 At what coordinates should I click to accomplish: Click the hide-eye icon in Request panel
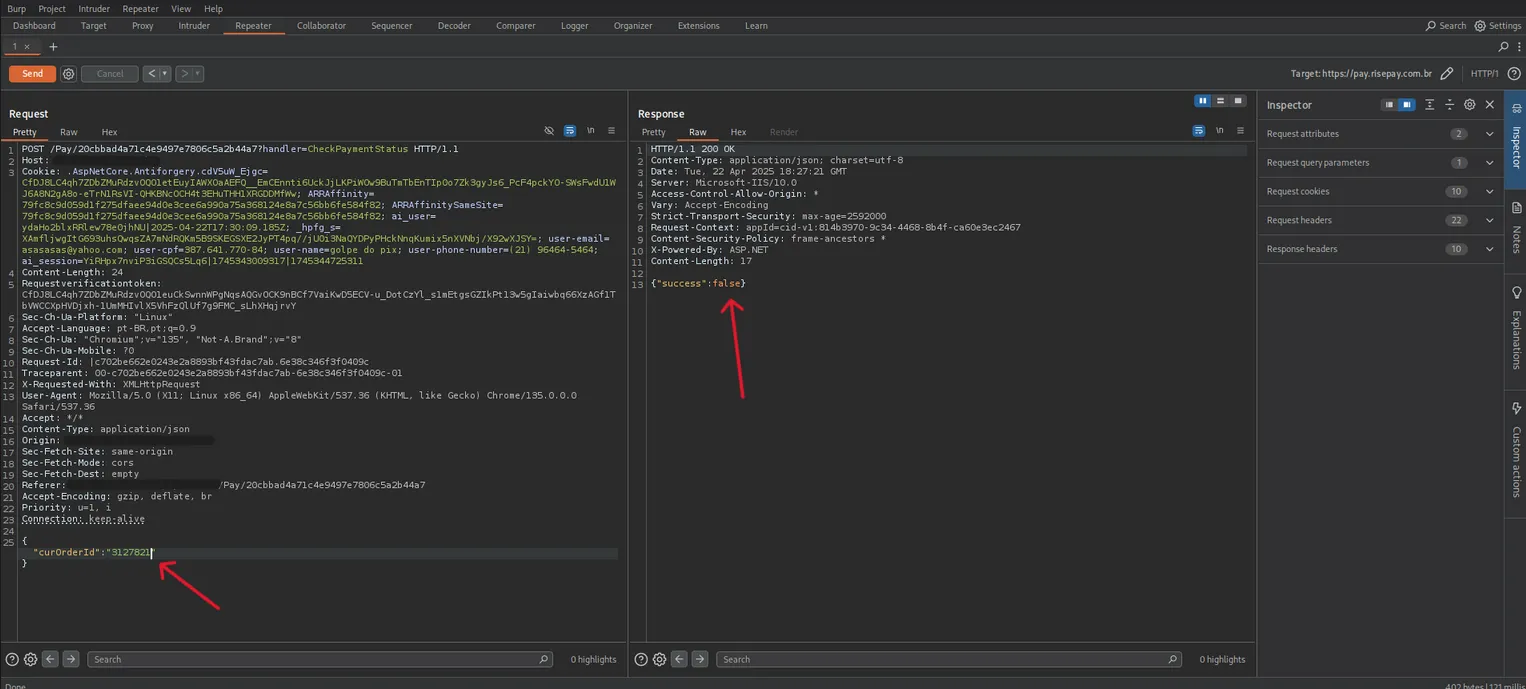pyautogui.click(x=549, y=131)
